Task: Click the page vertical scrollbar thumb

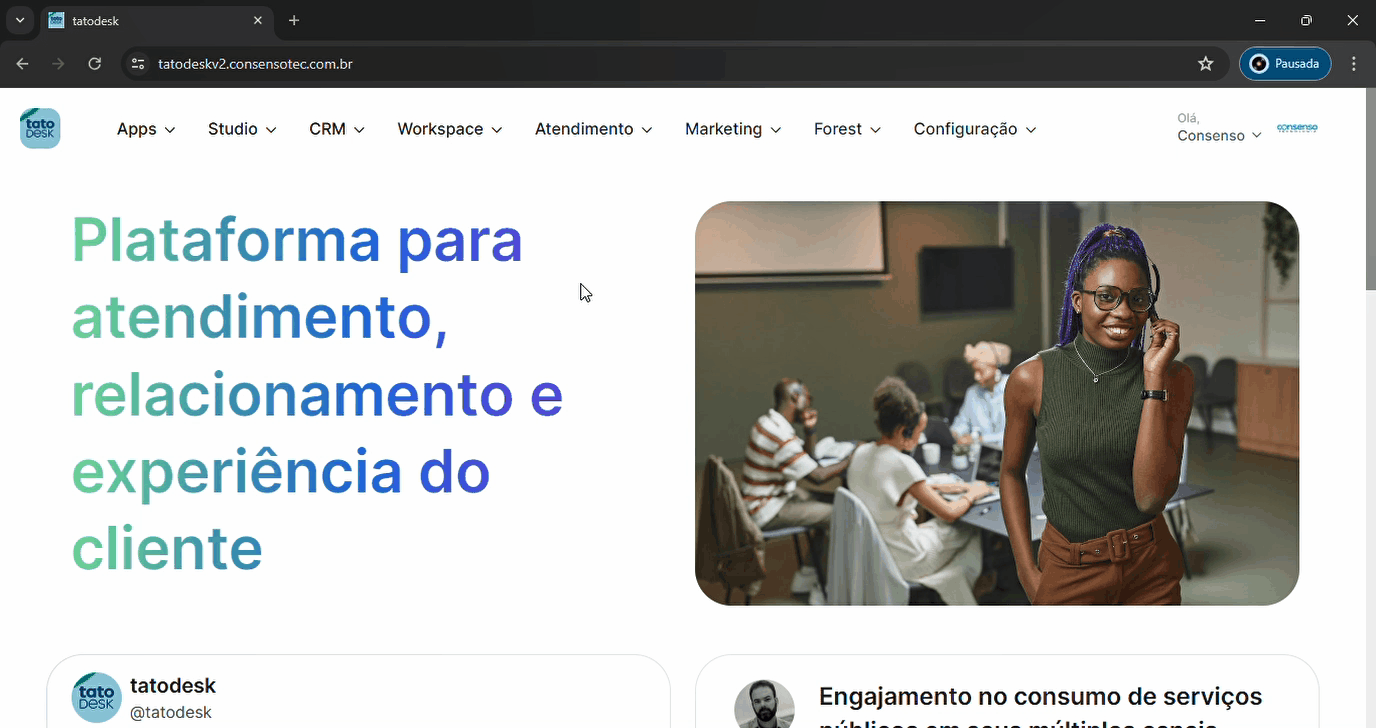Action: pyautogui.click(x=1370, y=190)
